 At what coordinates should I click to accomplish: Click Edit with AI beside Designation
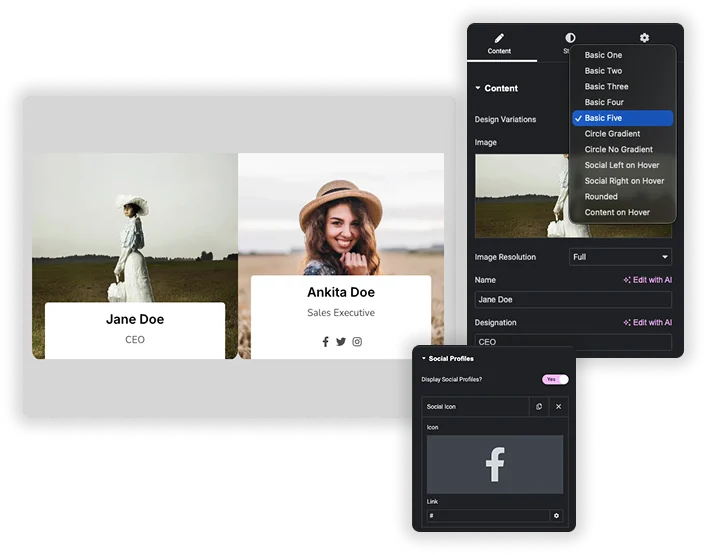648,323
